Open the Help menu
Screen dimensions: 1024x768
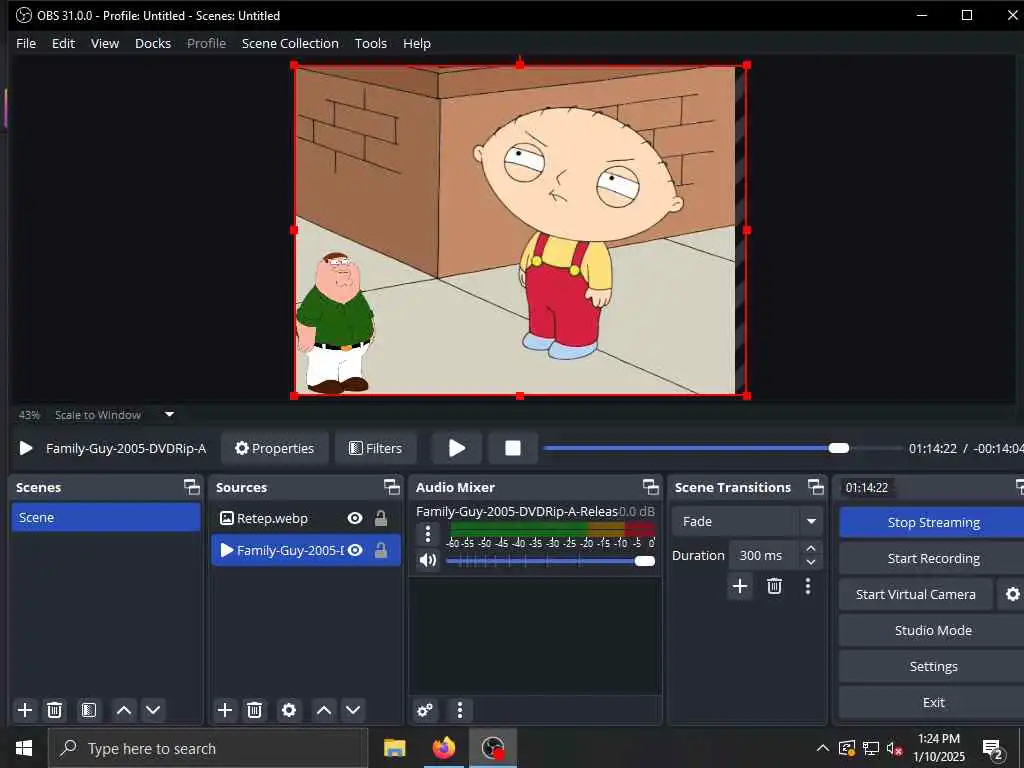(417, 43)
